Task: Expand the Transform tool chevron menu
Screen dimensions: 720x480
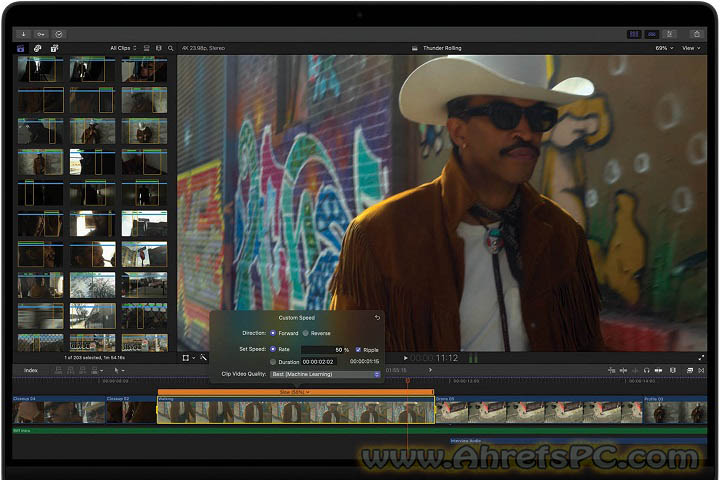Action: pyautogui.click(x=194, y=358)
